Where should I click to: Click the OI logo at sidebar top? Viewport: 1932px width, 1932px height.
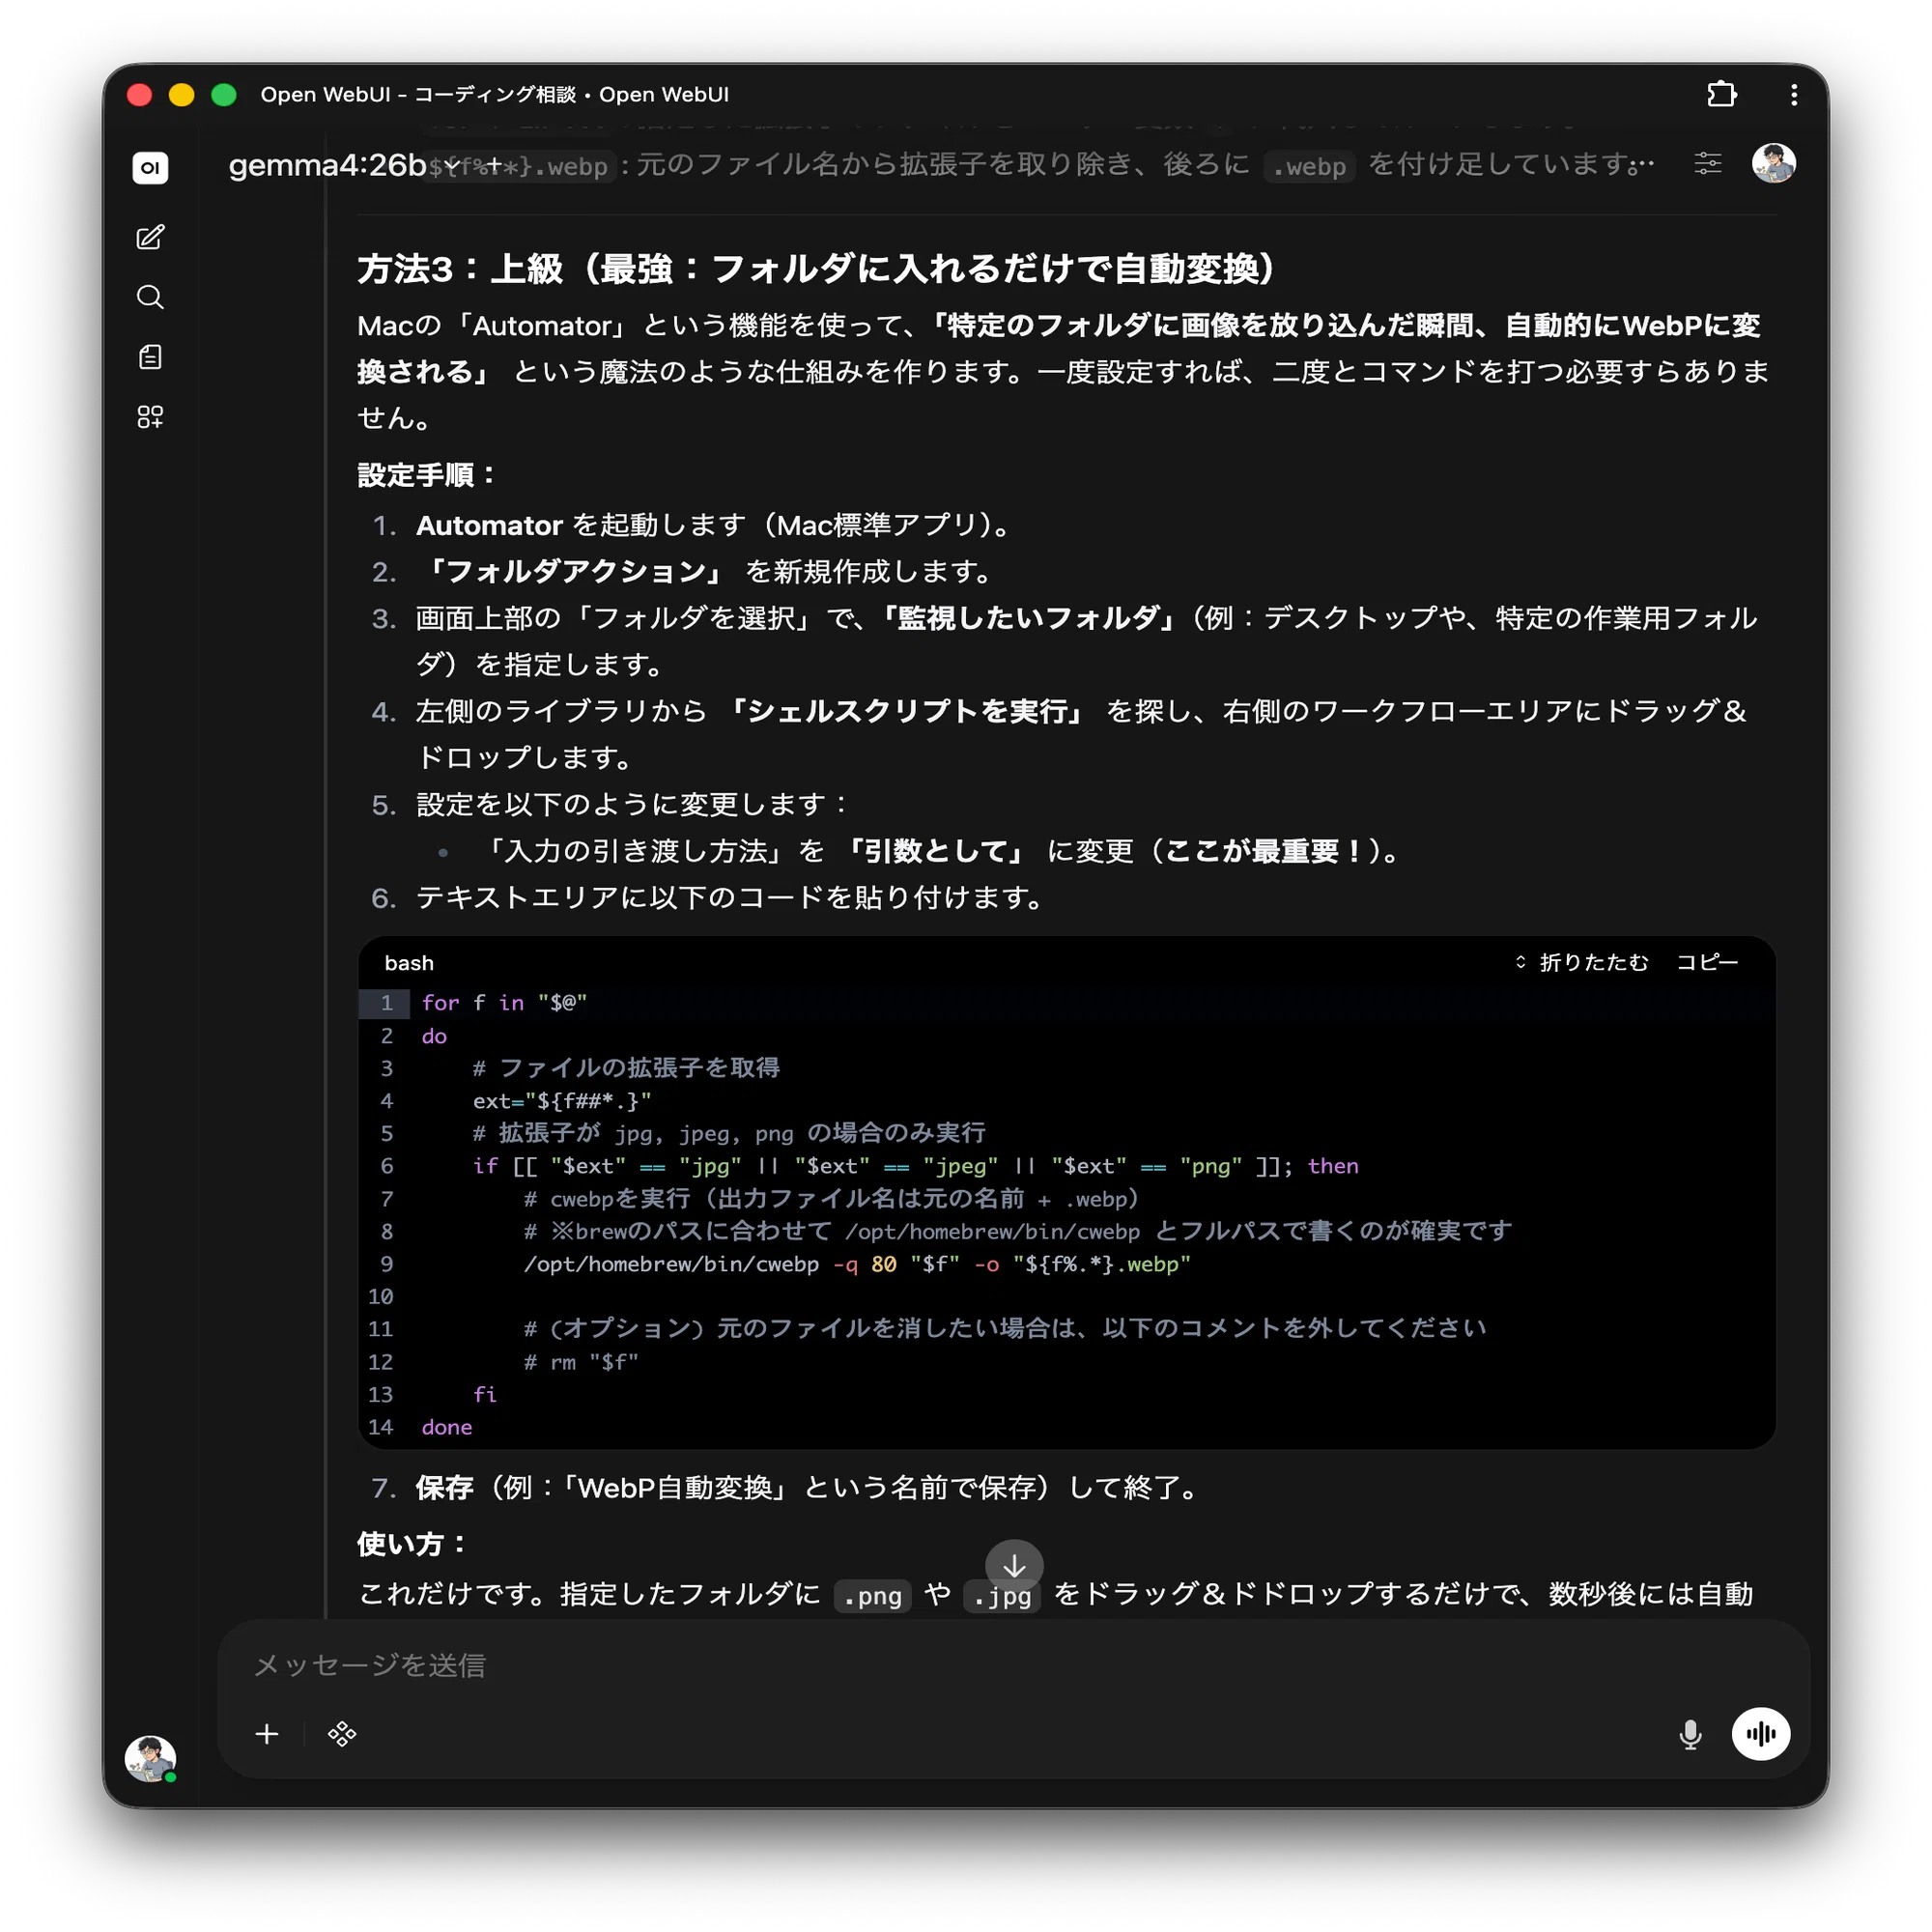[x=150, y=167]
